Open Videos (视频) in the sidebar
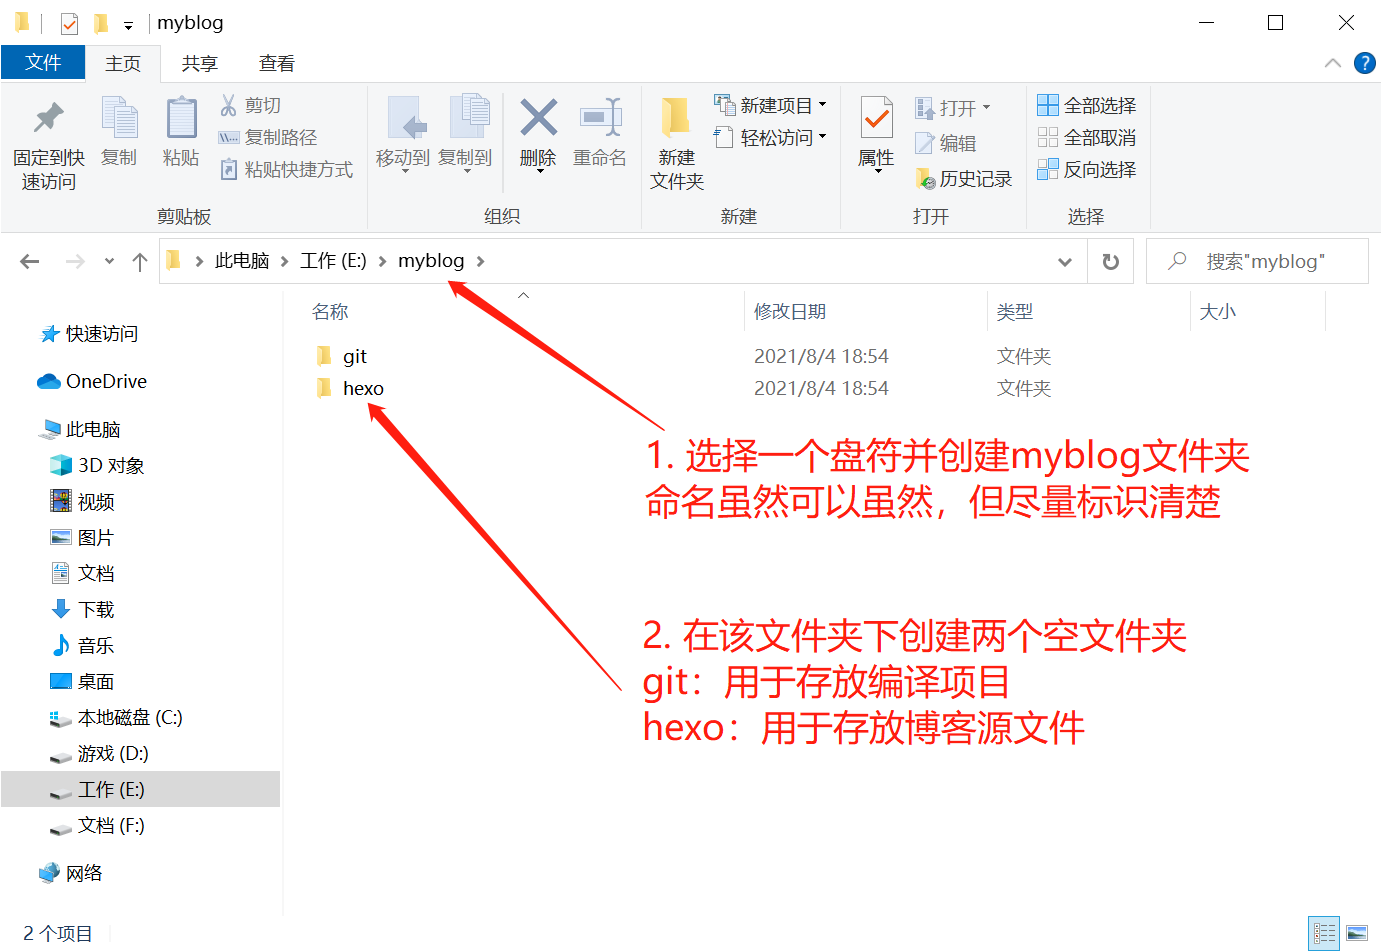This screenshot has height=952, width=1382. pyautogui.click(x=83, y=502)
